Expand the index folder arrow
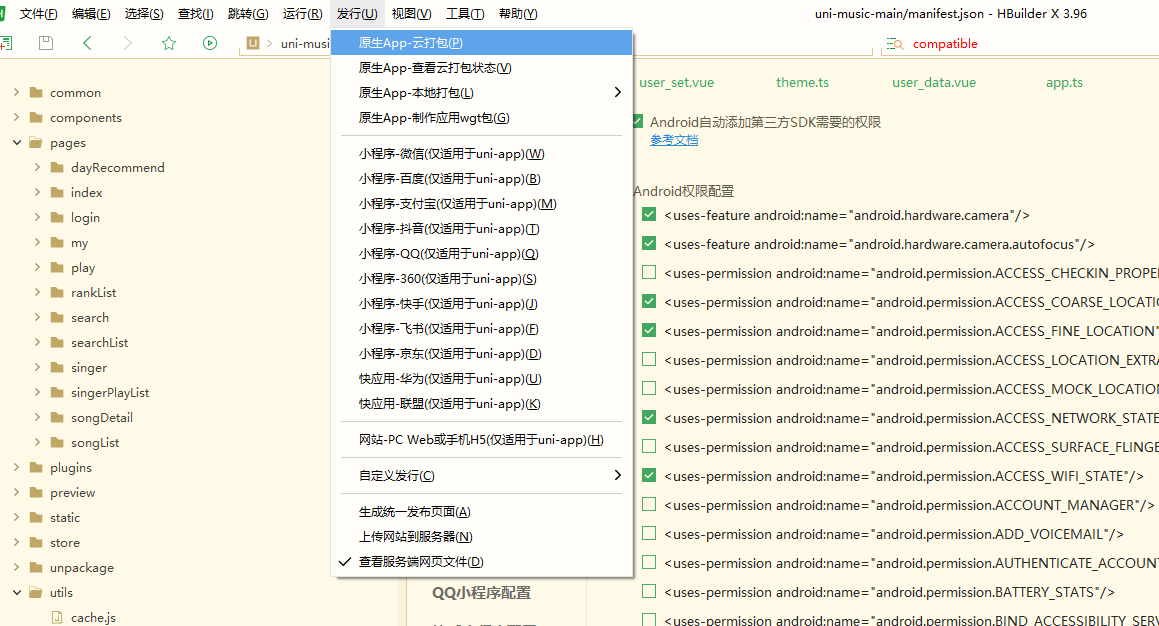The height and width of the screenshot is (626, 1159). click(37, 192)
